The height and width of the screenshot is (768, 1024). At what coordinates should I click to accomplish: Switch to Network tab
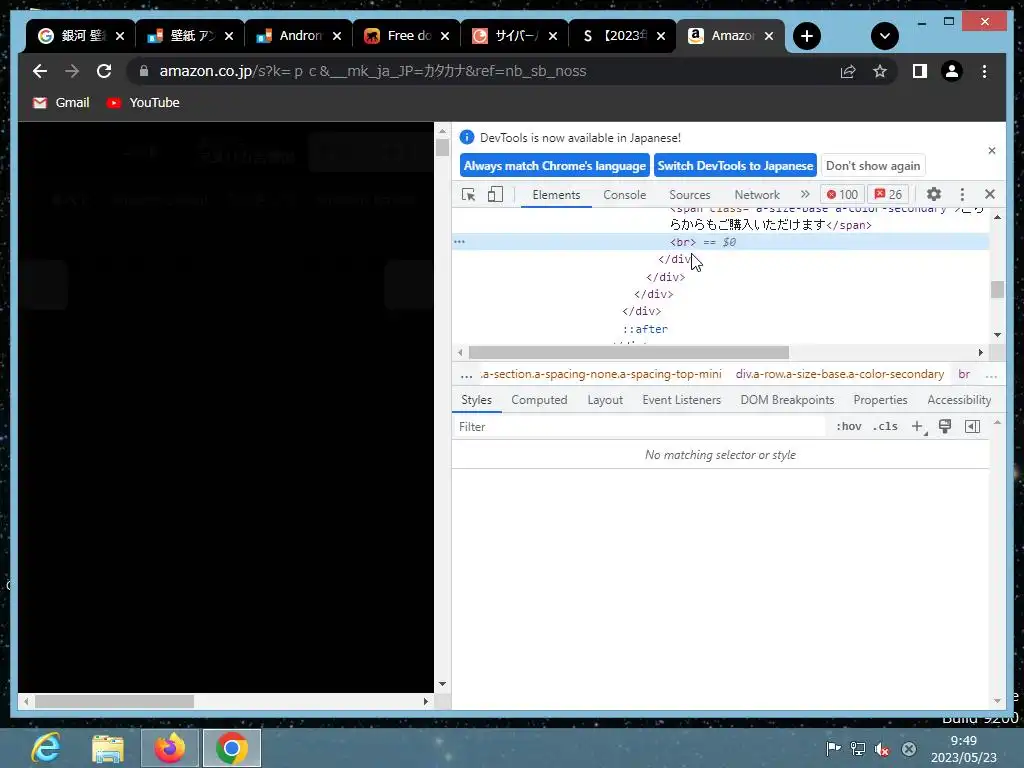(757, 195)
